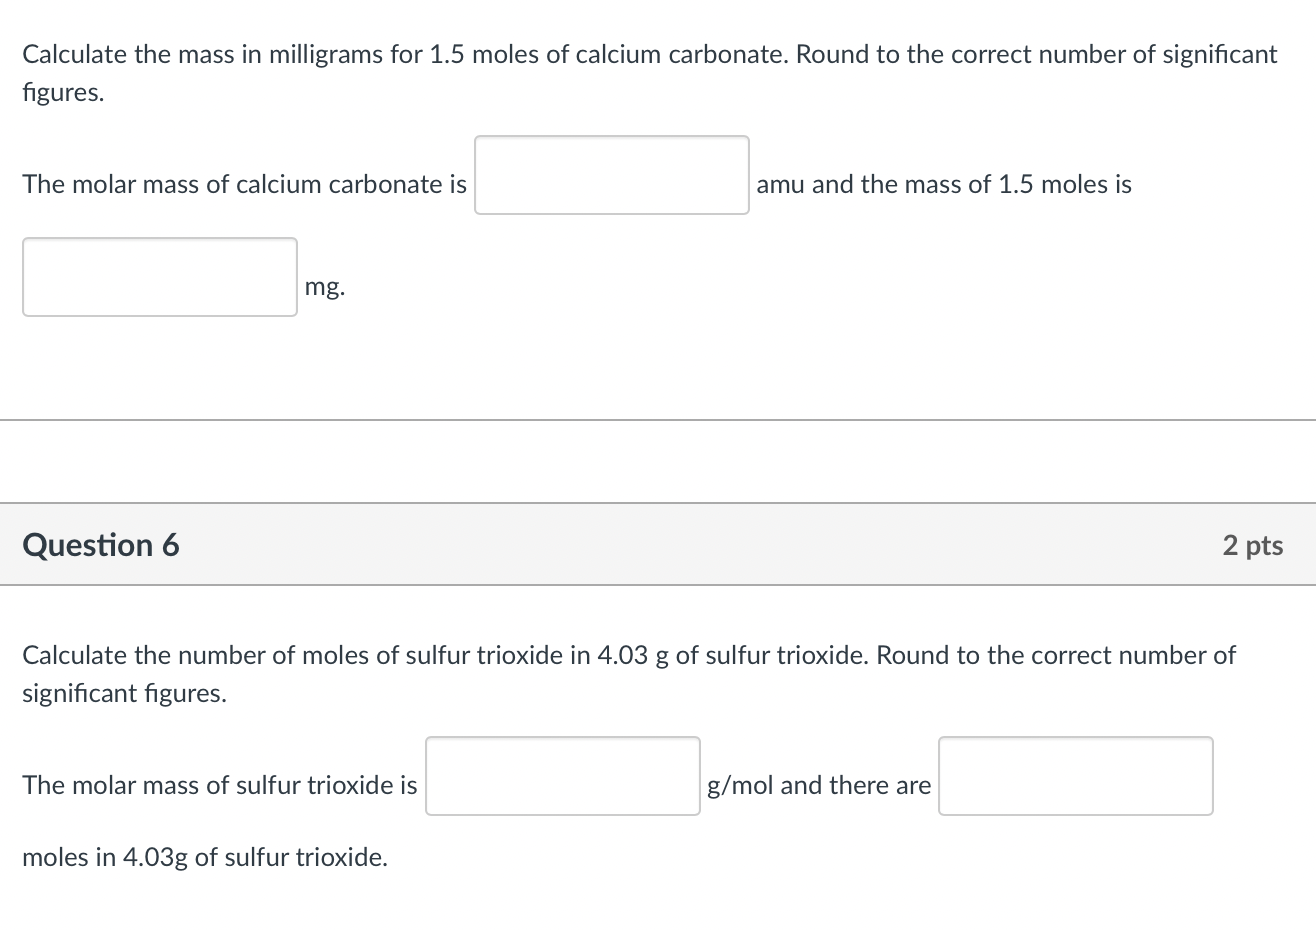Click the Question 6 header
Image resolution: width=1316 pixels, height=930 pixels.
(100, 545)
